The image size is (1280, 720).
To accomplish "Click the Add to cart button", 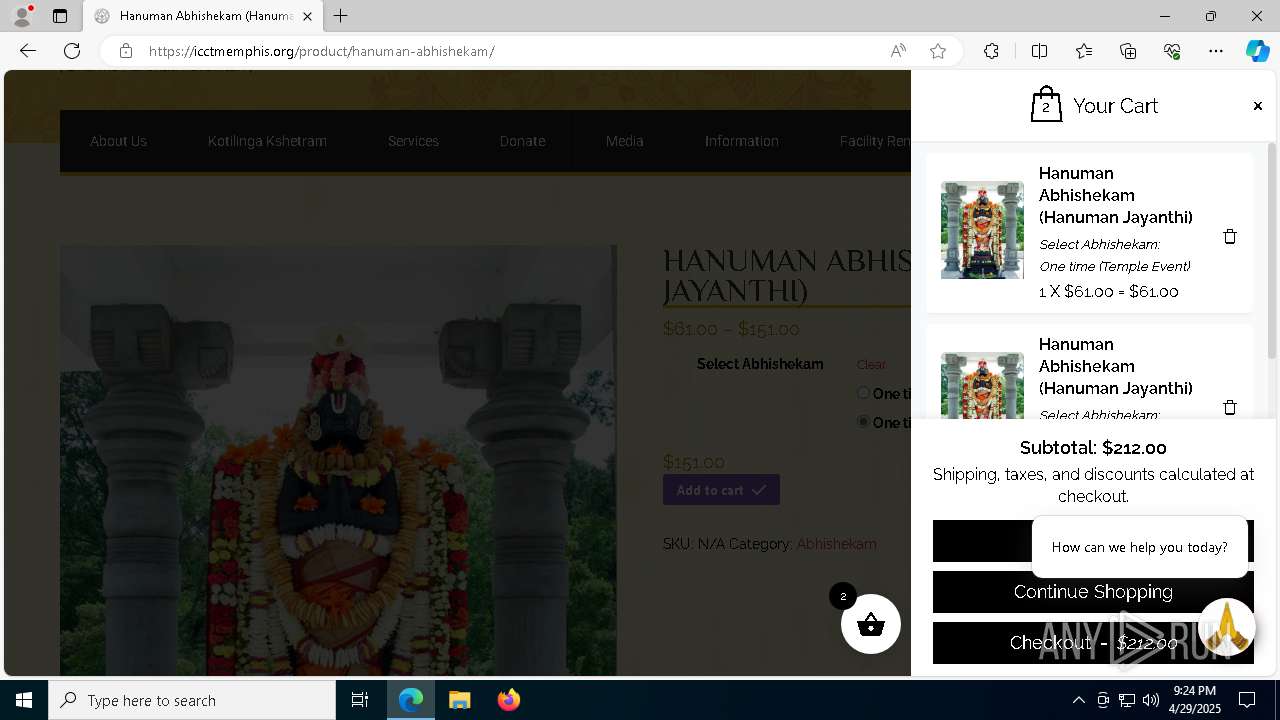I will pos(721,490).
